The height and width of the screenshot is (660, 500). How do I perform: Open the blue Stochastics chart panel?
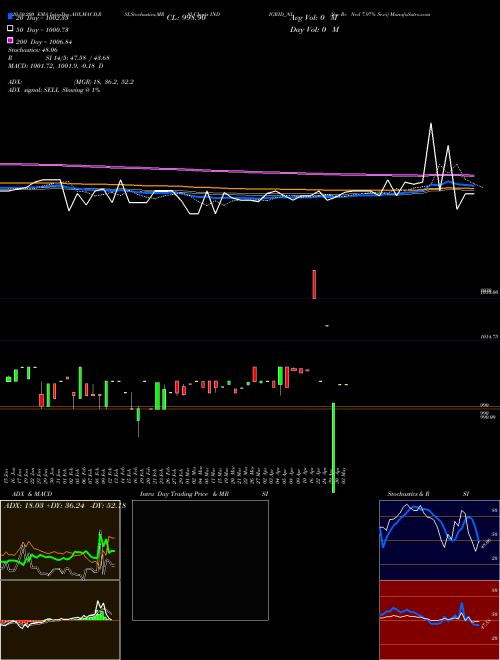click(439, 540)
